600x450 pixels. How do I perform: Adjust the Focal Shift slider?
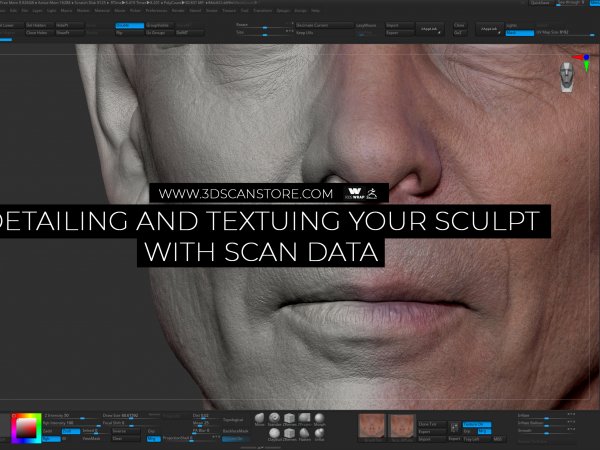pyautogui.click(x=130, y=424)
